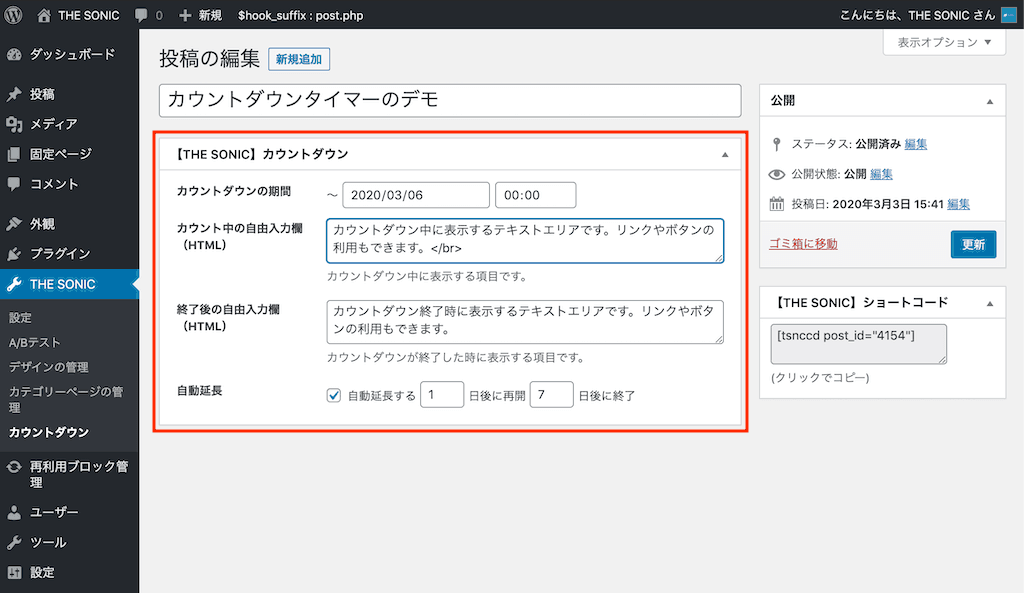Screen dimensions: 1024x593
Task: Open デザインの管理 submenu item
Action: (x=48, y=367)
